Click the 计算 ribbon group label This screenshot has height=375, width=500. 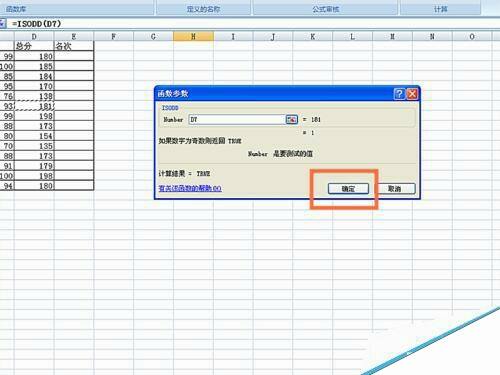tap(440, 9)
